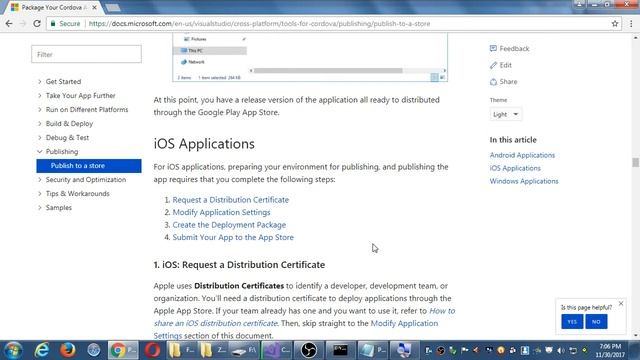Screen dimensions: 640x360
Task: Open the Windows Start button
Action: tap(13, 350)
